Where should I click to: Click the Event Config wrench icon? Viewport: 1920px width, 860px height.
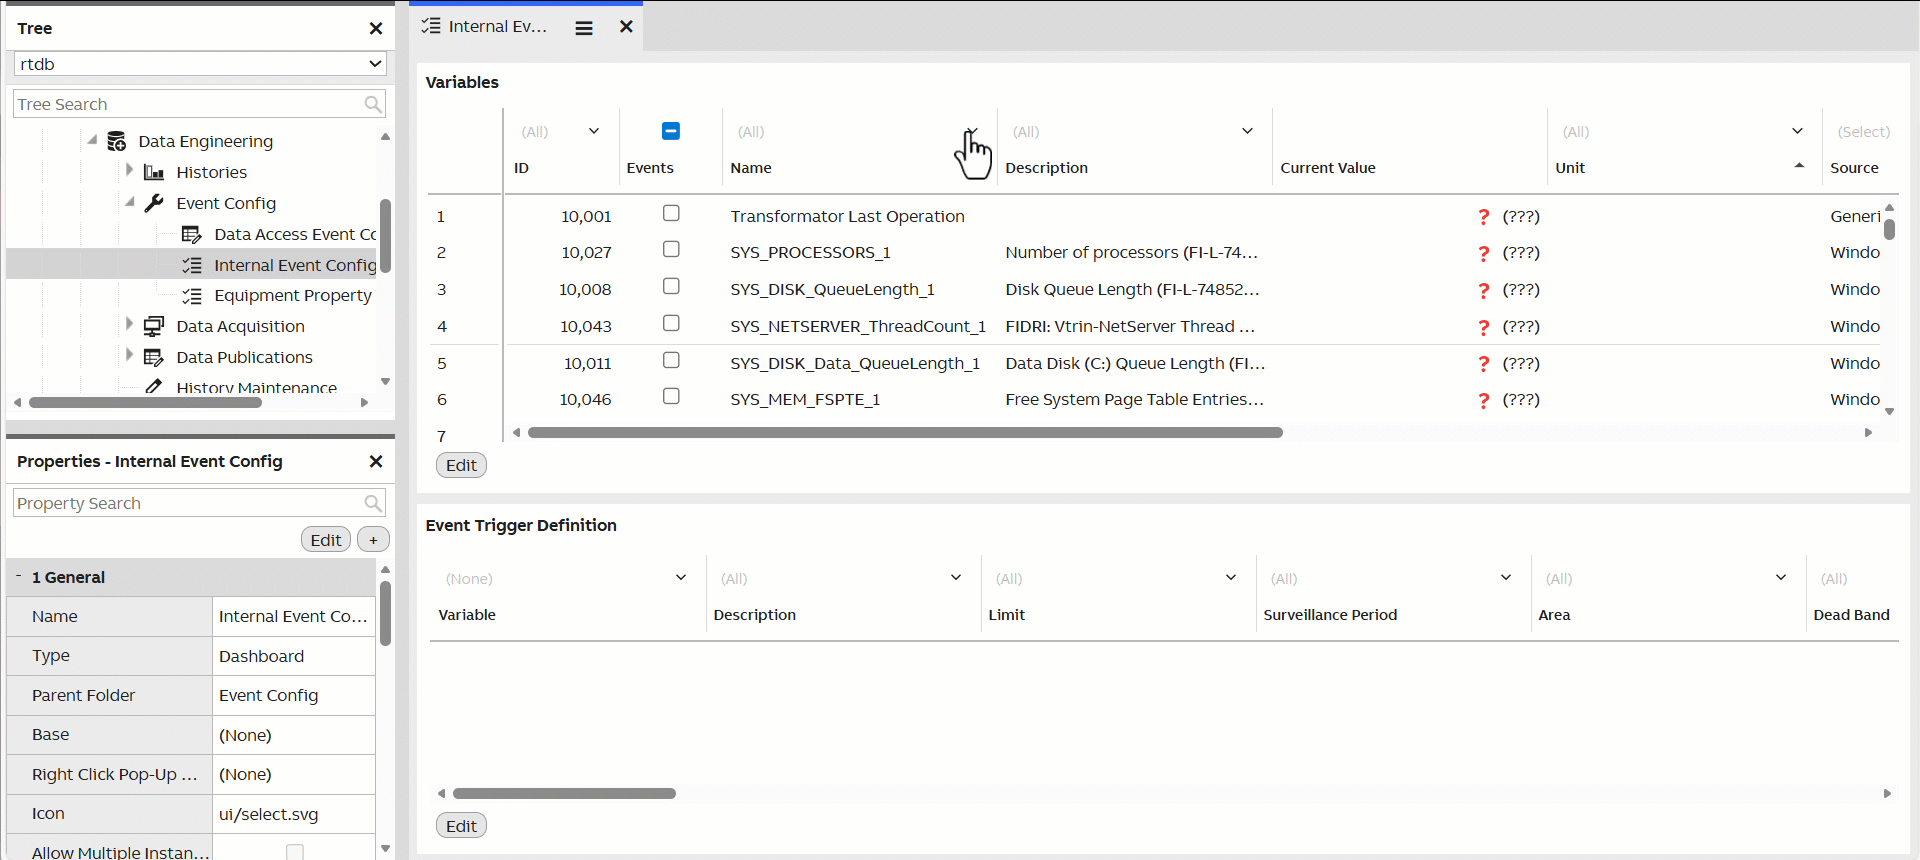pyautogui.click(x=154, y=203)
